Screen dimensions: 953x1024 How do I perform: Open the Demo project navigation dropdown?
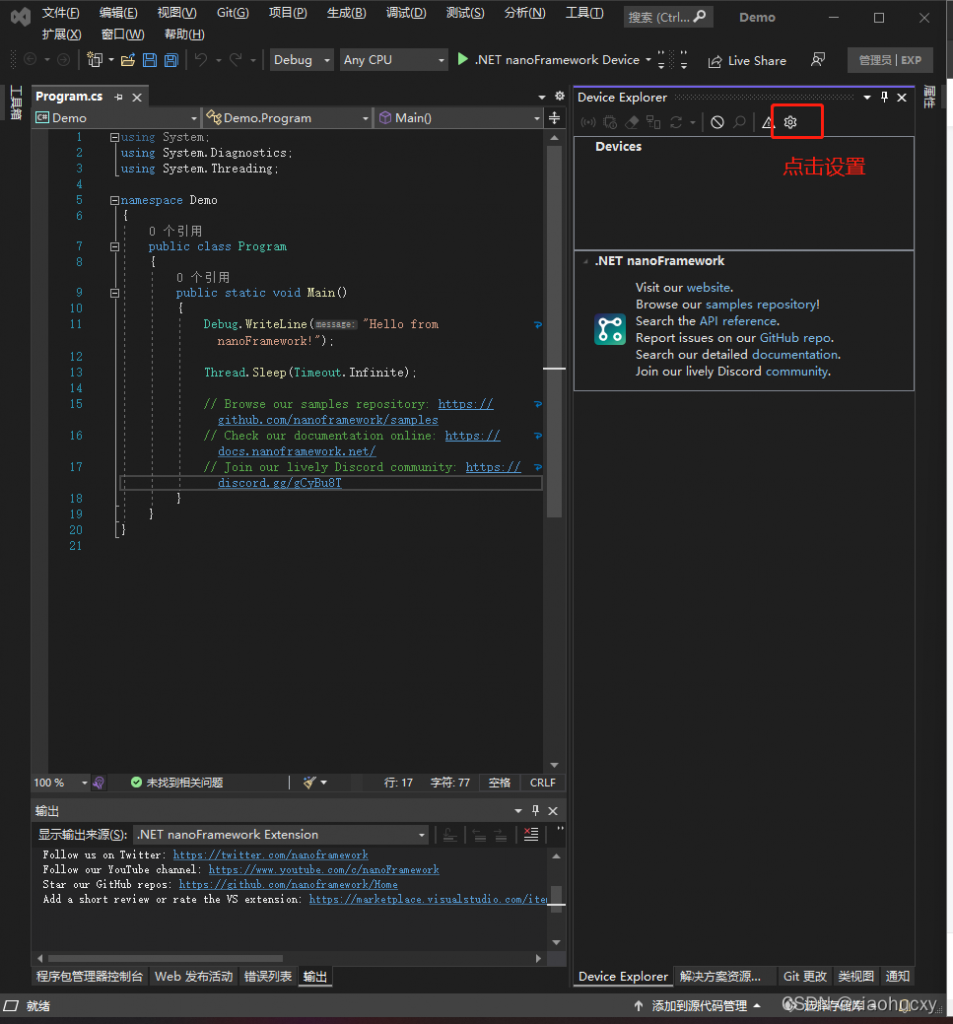116,118
